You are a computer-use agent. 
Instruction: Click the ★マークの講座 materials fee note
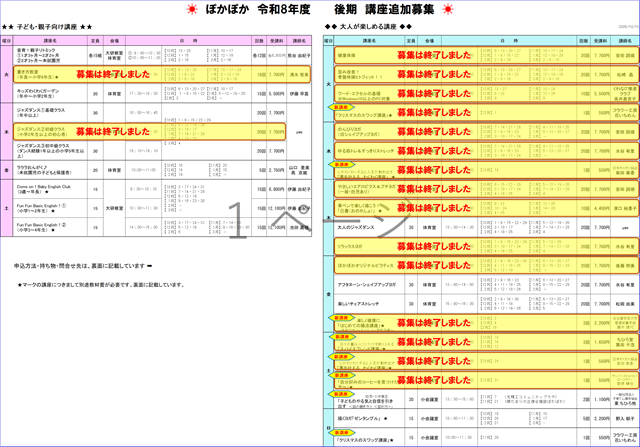pyautogui.click(x=101, y=285)
